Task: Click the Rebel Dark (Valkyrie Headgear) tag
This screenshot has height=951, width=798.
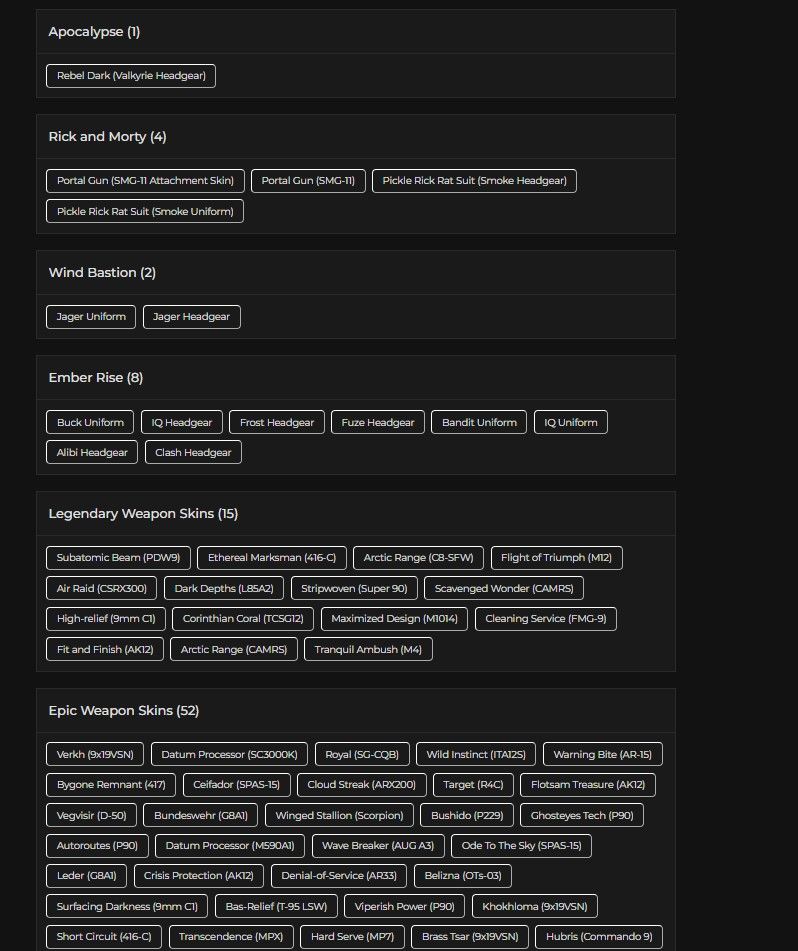Action: click(130, 76)
